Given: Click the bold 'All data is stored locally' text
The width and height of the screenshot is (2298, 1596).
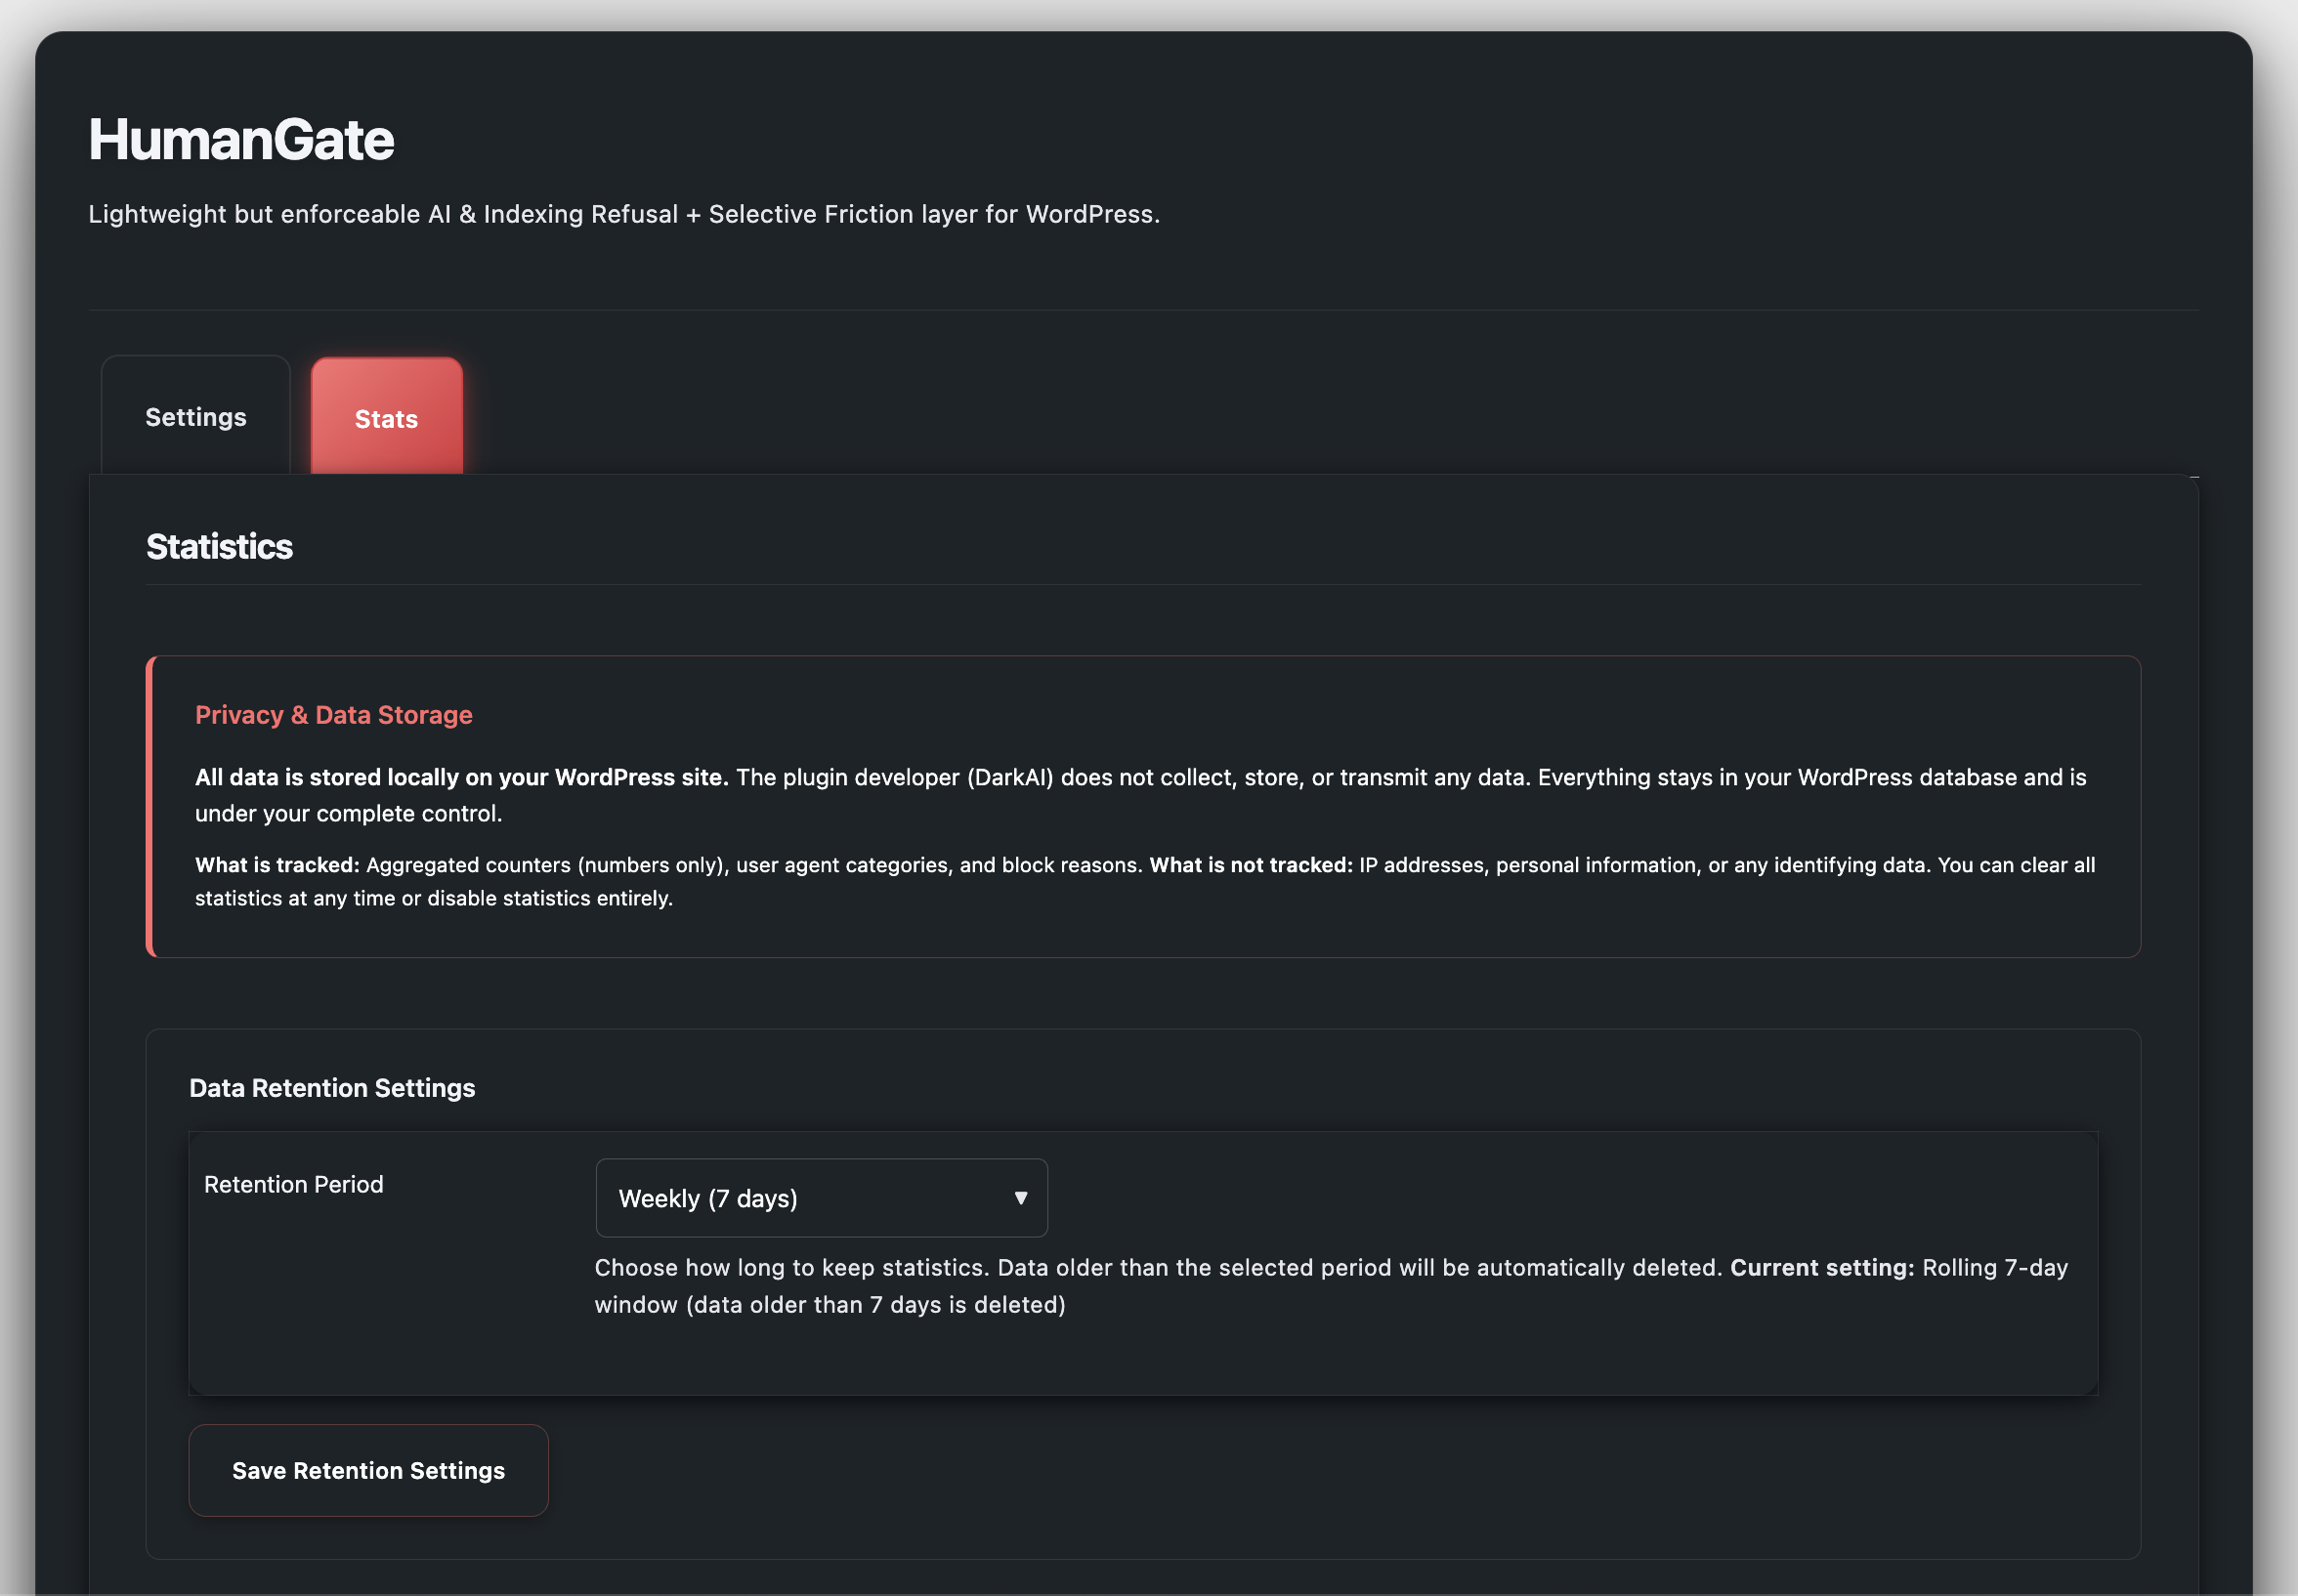Looking at the screenshot, I should point(461,777).
